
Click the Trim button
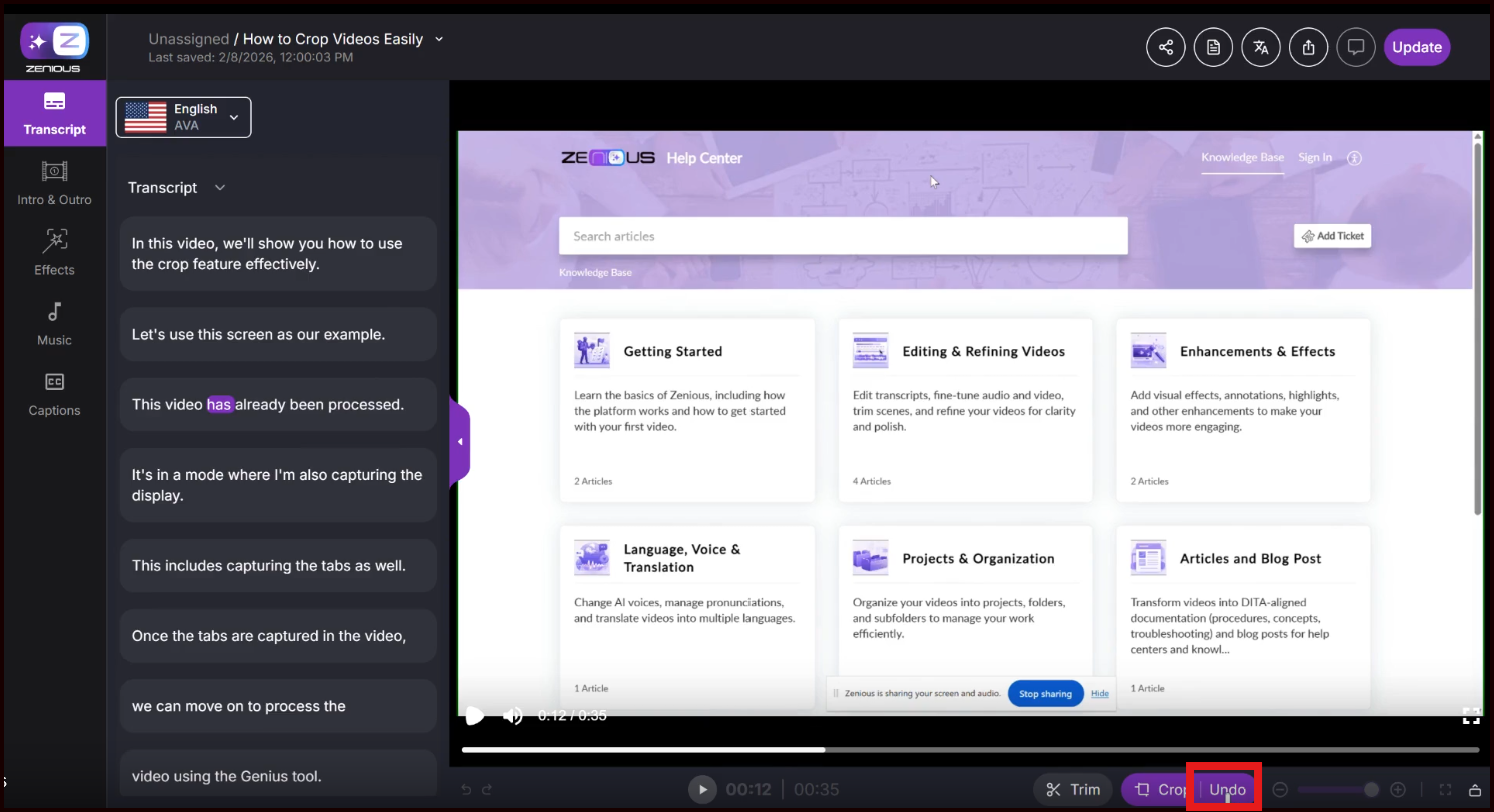coord(1073,790)
